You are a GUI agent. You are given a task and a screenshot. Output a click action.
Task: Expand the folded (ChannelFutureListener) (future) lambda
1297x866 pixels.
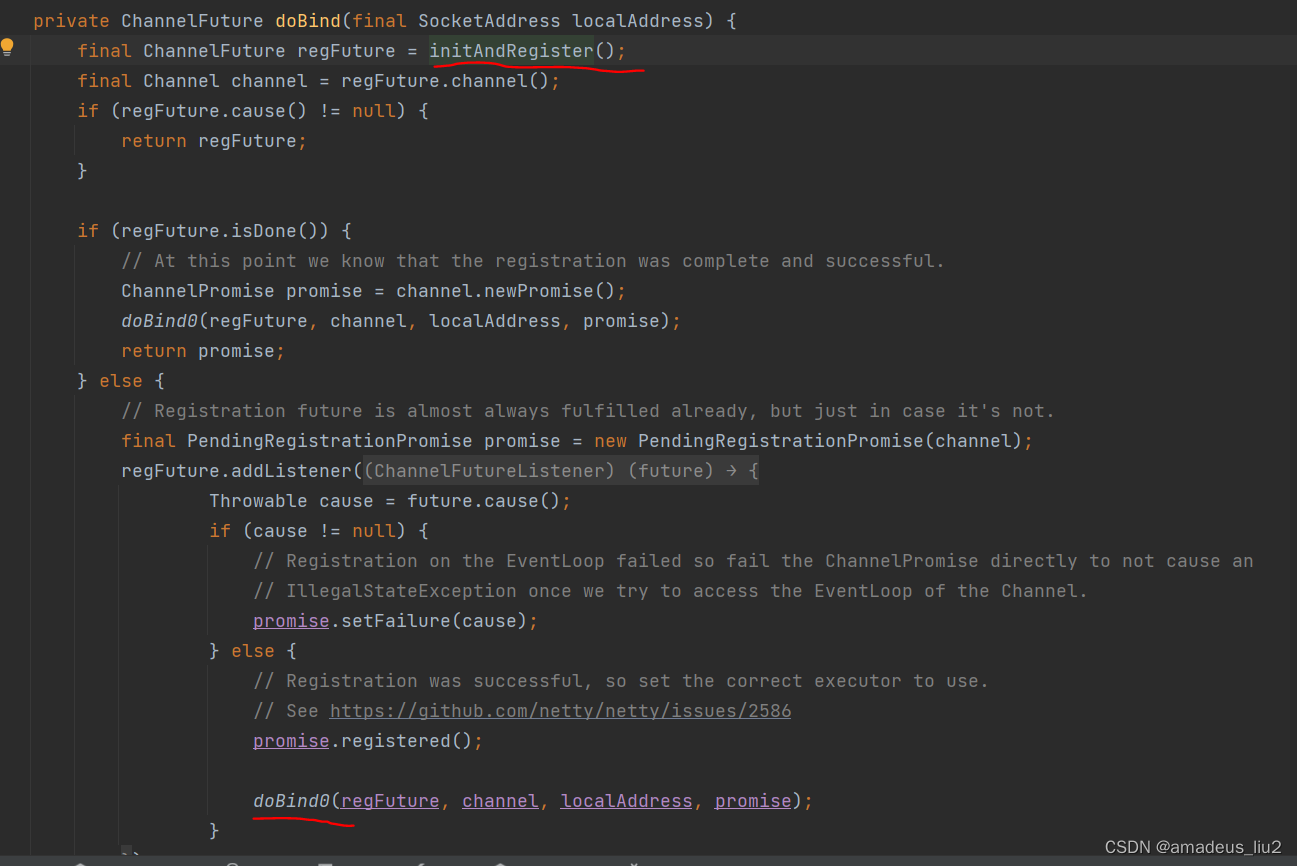pyautogui.click(x=561, y=471)
